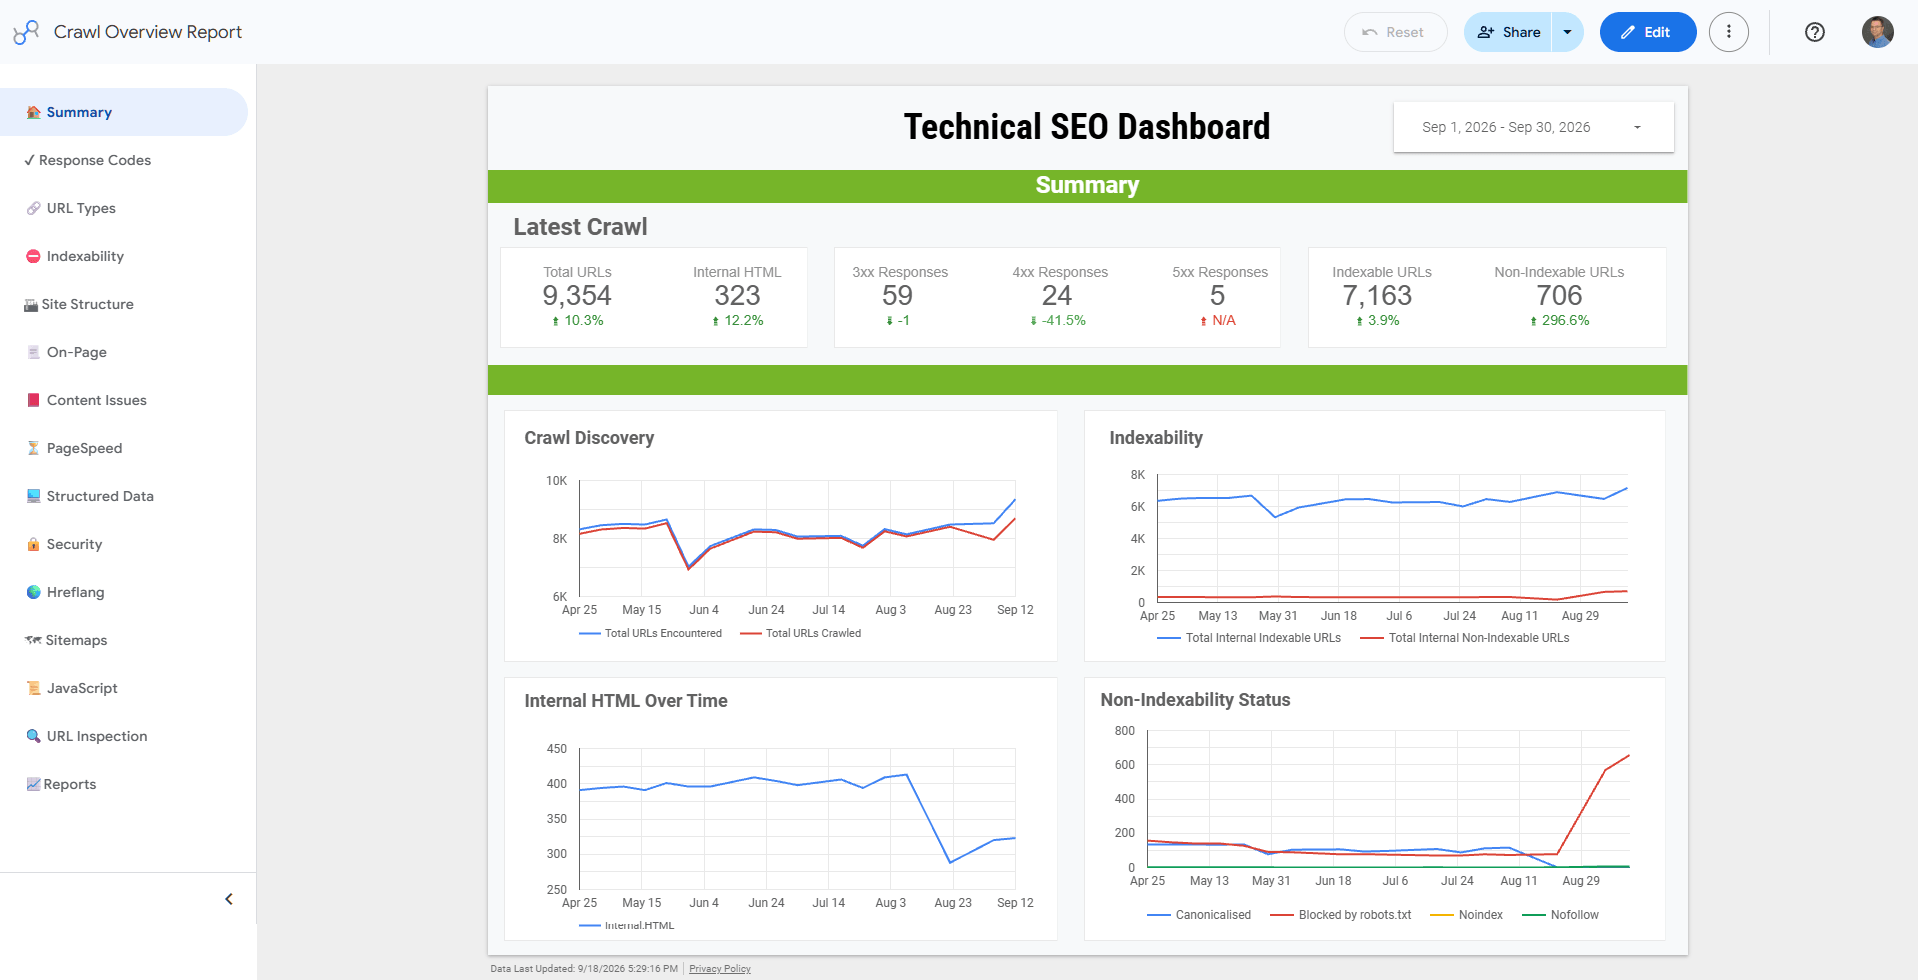This screenshot has height=980, width=1918.
Task: Collapse the sidebar with the chevron arrow
Action: pos(229,899)
